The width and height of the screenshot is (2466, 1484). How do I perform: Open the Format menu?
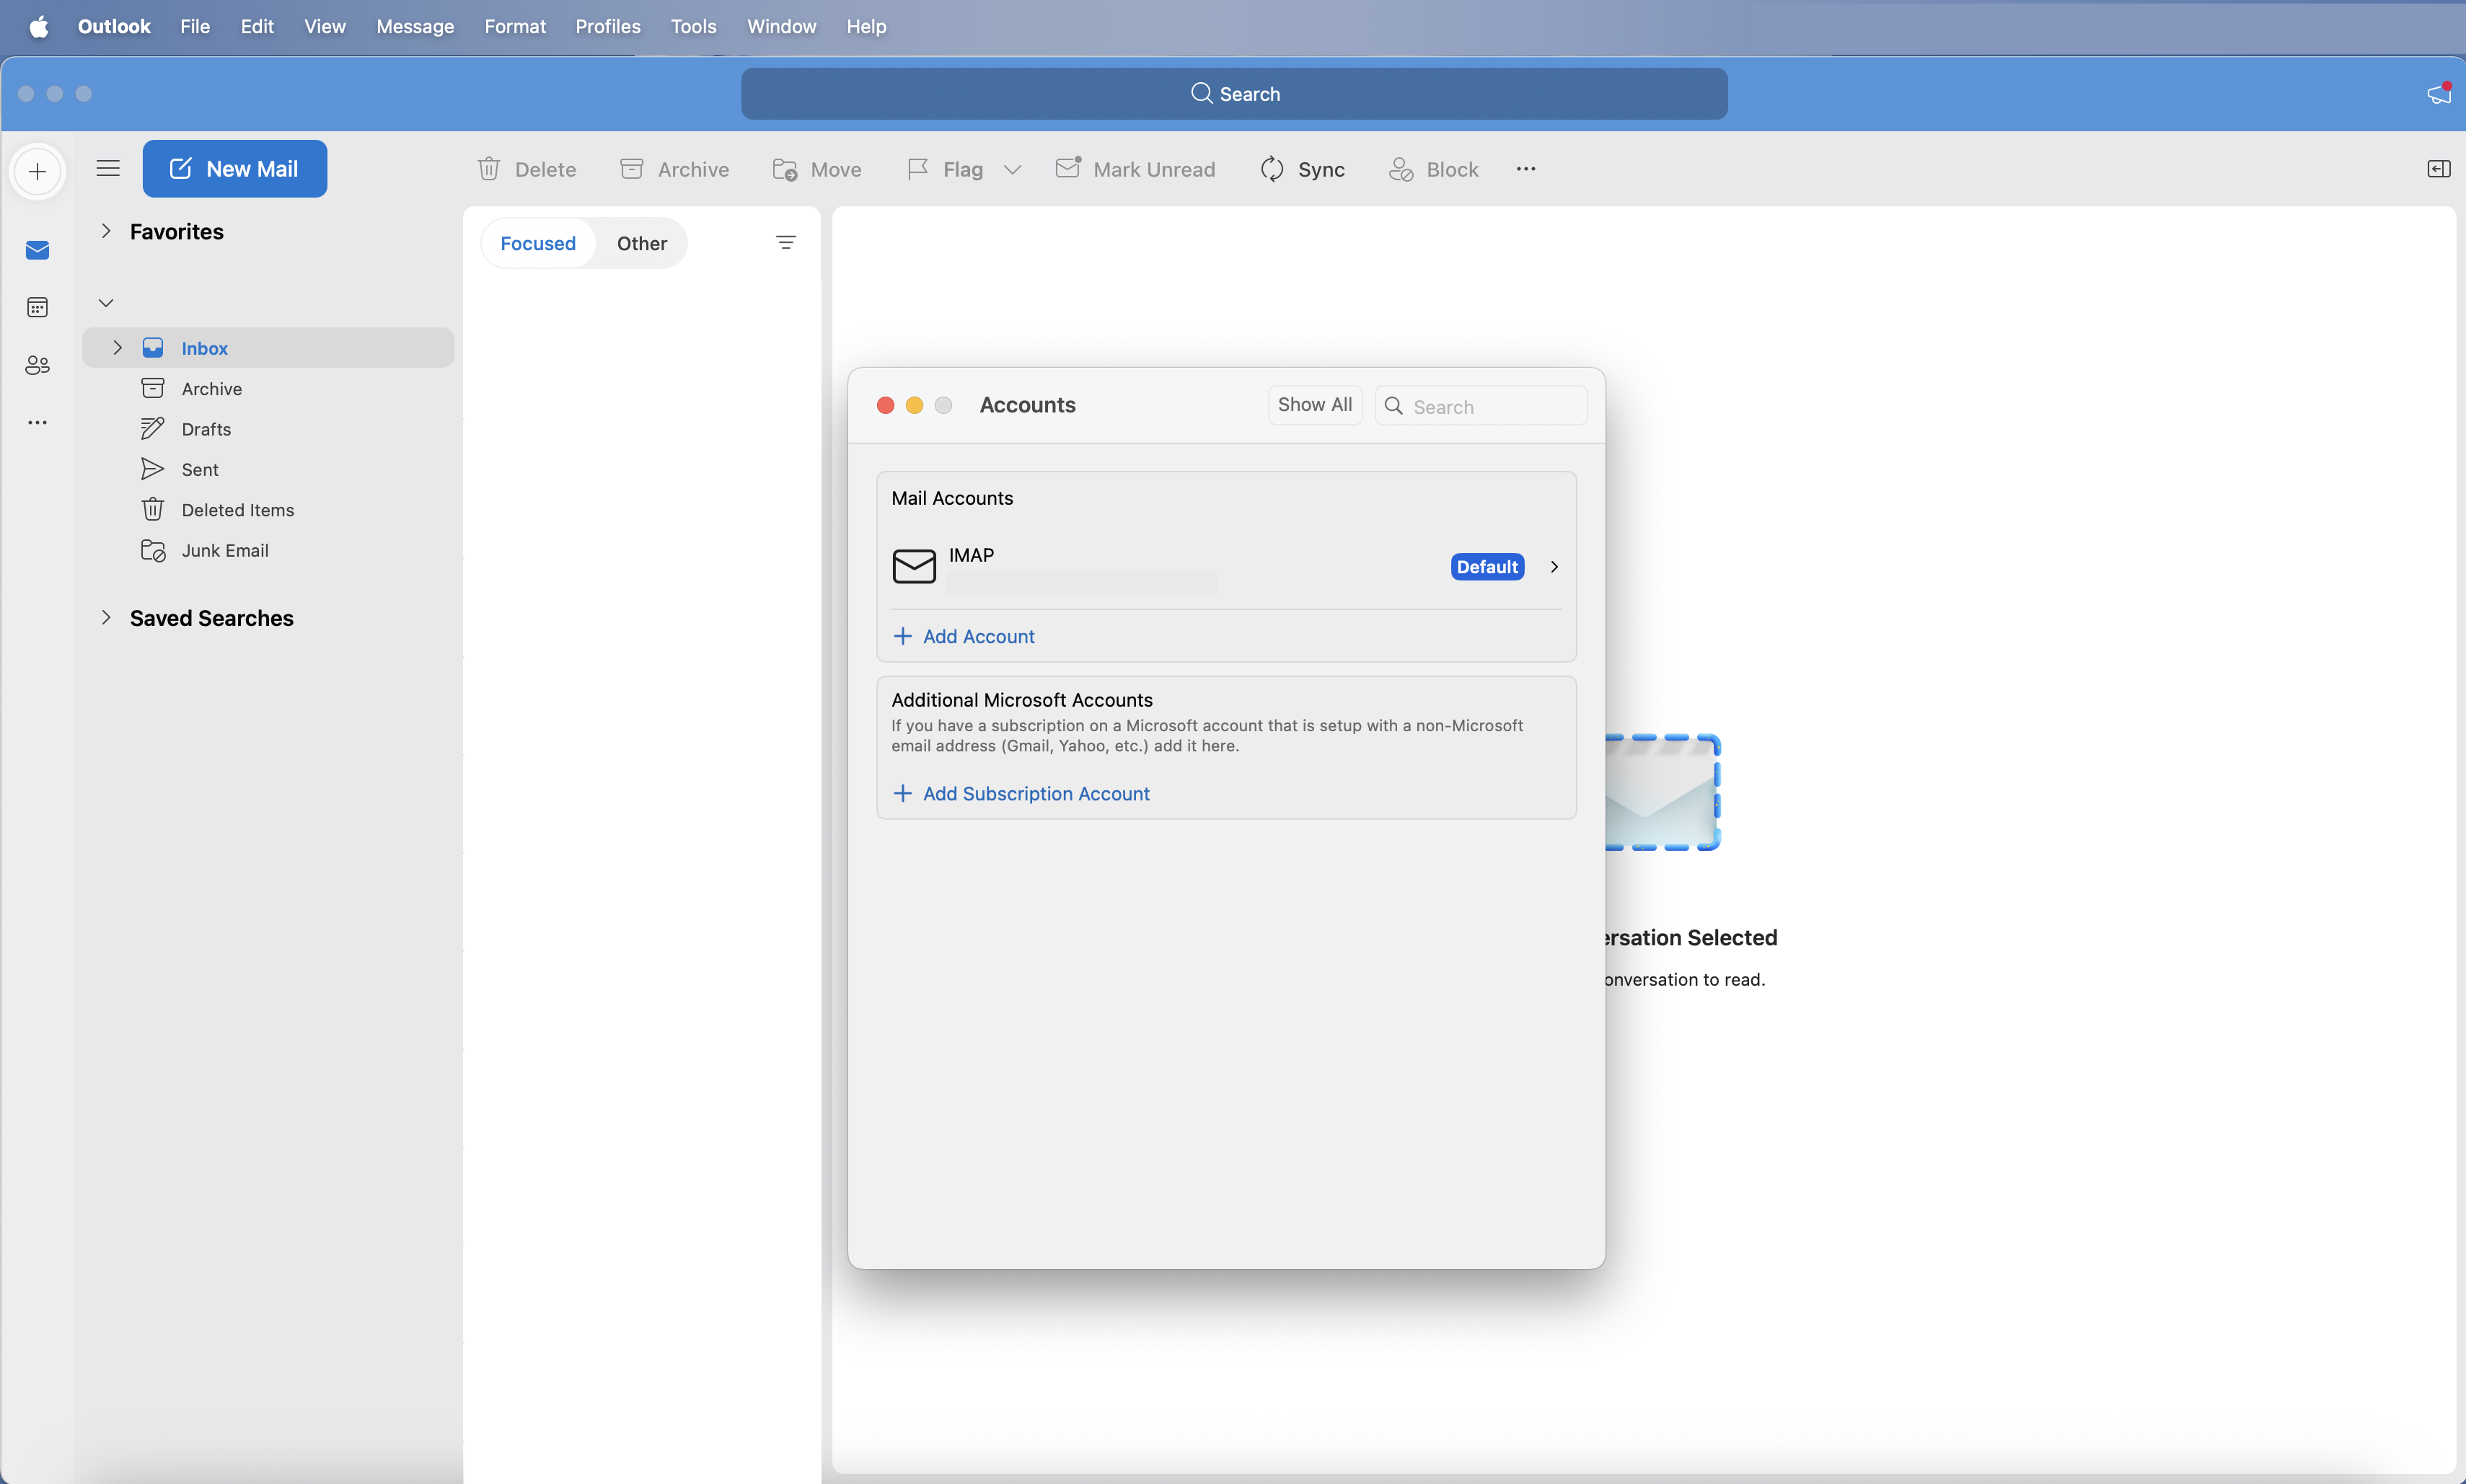515,27
